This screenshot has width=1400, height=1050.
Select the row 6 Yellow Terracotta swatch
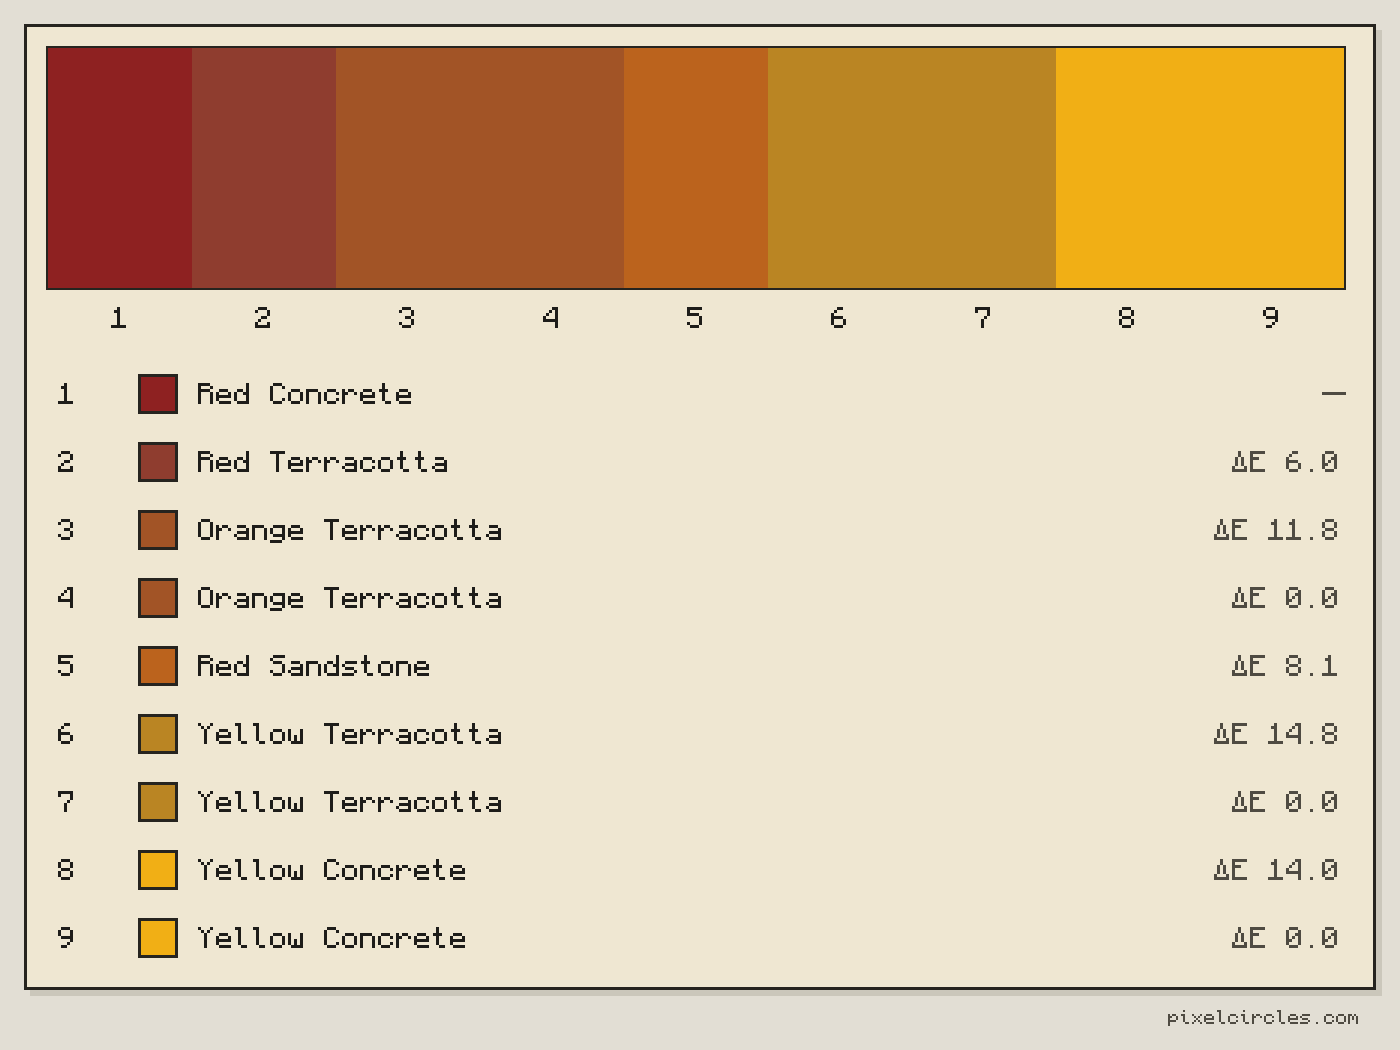pyautogui.click(x=158, y=734)
